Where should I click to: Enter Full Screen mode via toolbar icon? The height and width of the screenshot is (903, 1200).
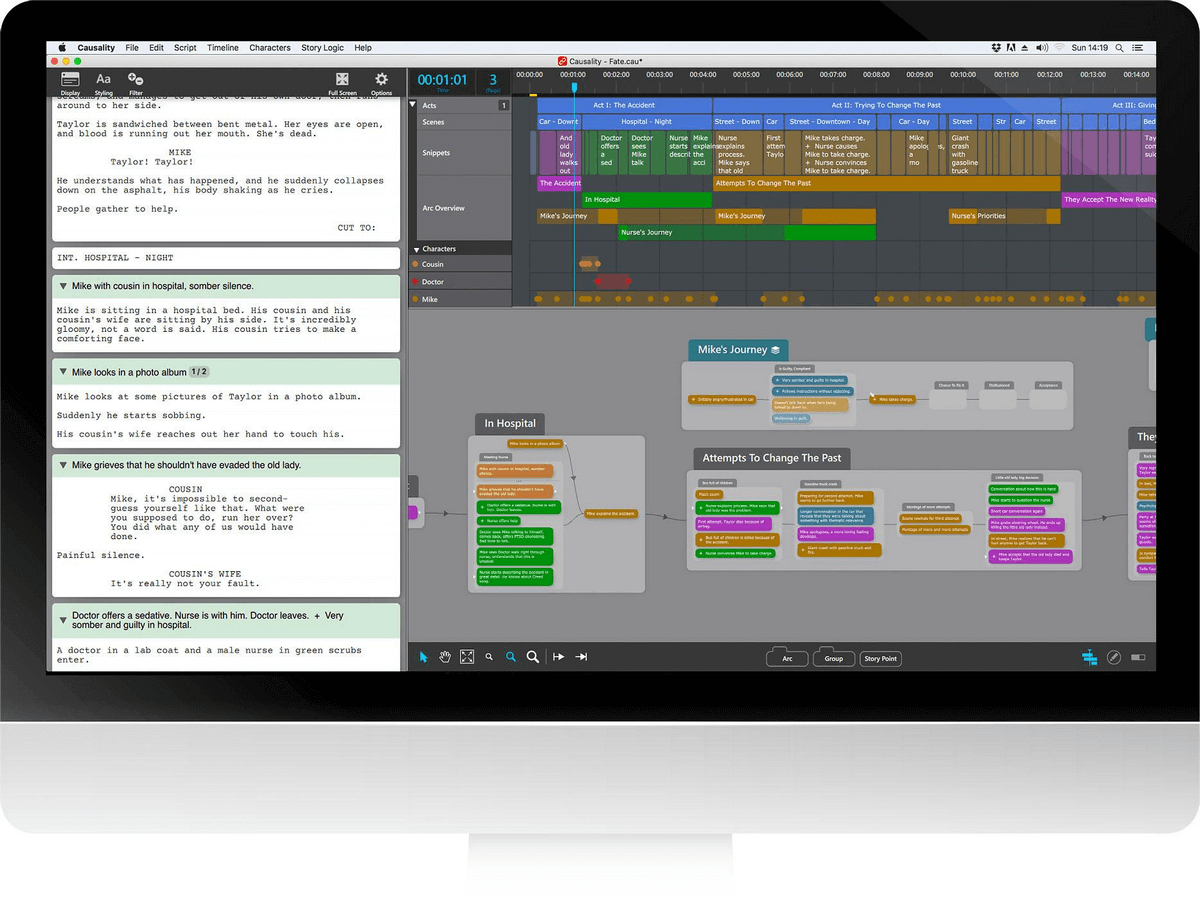pos(342,81)
